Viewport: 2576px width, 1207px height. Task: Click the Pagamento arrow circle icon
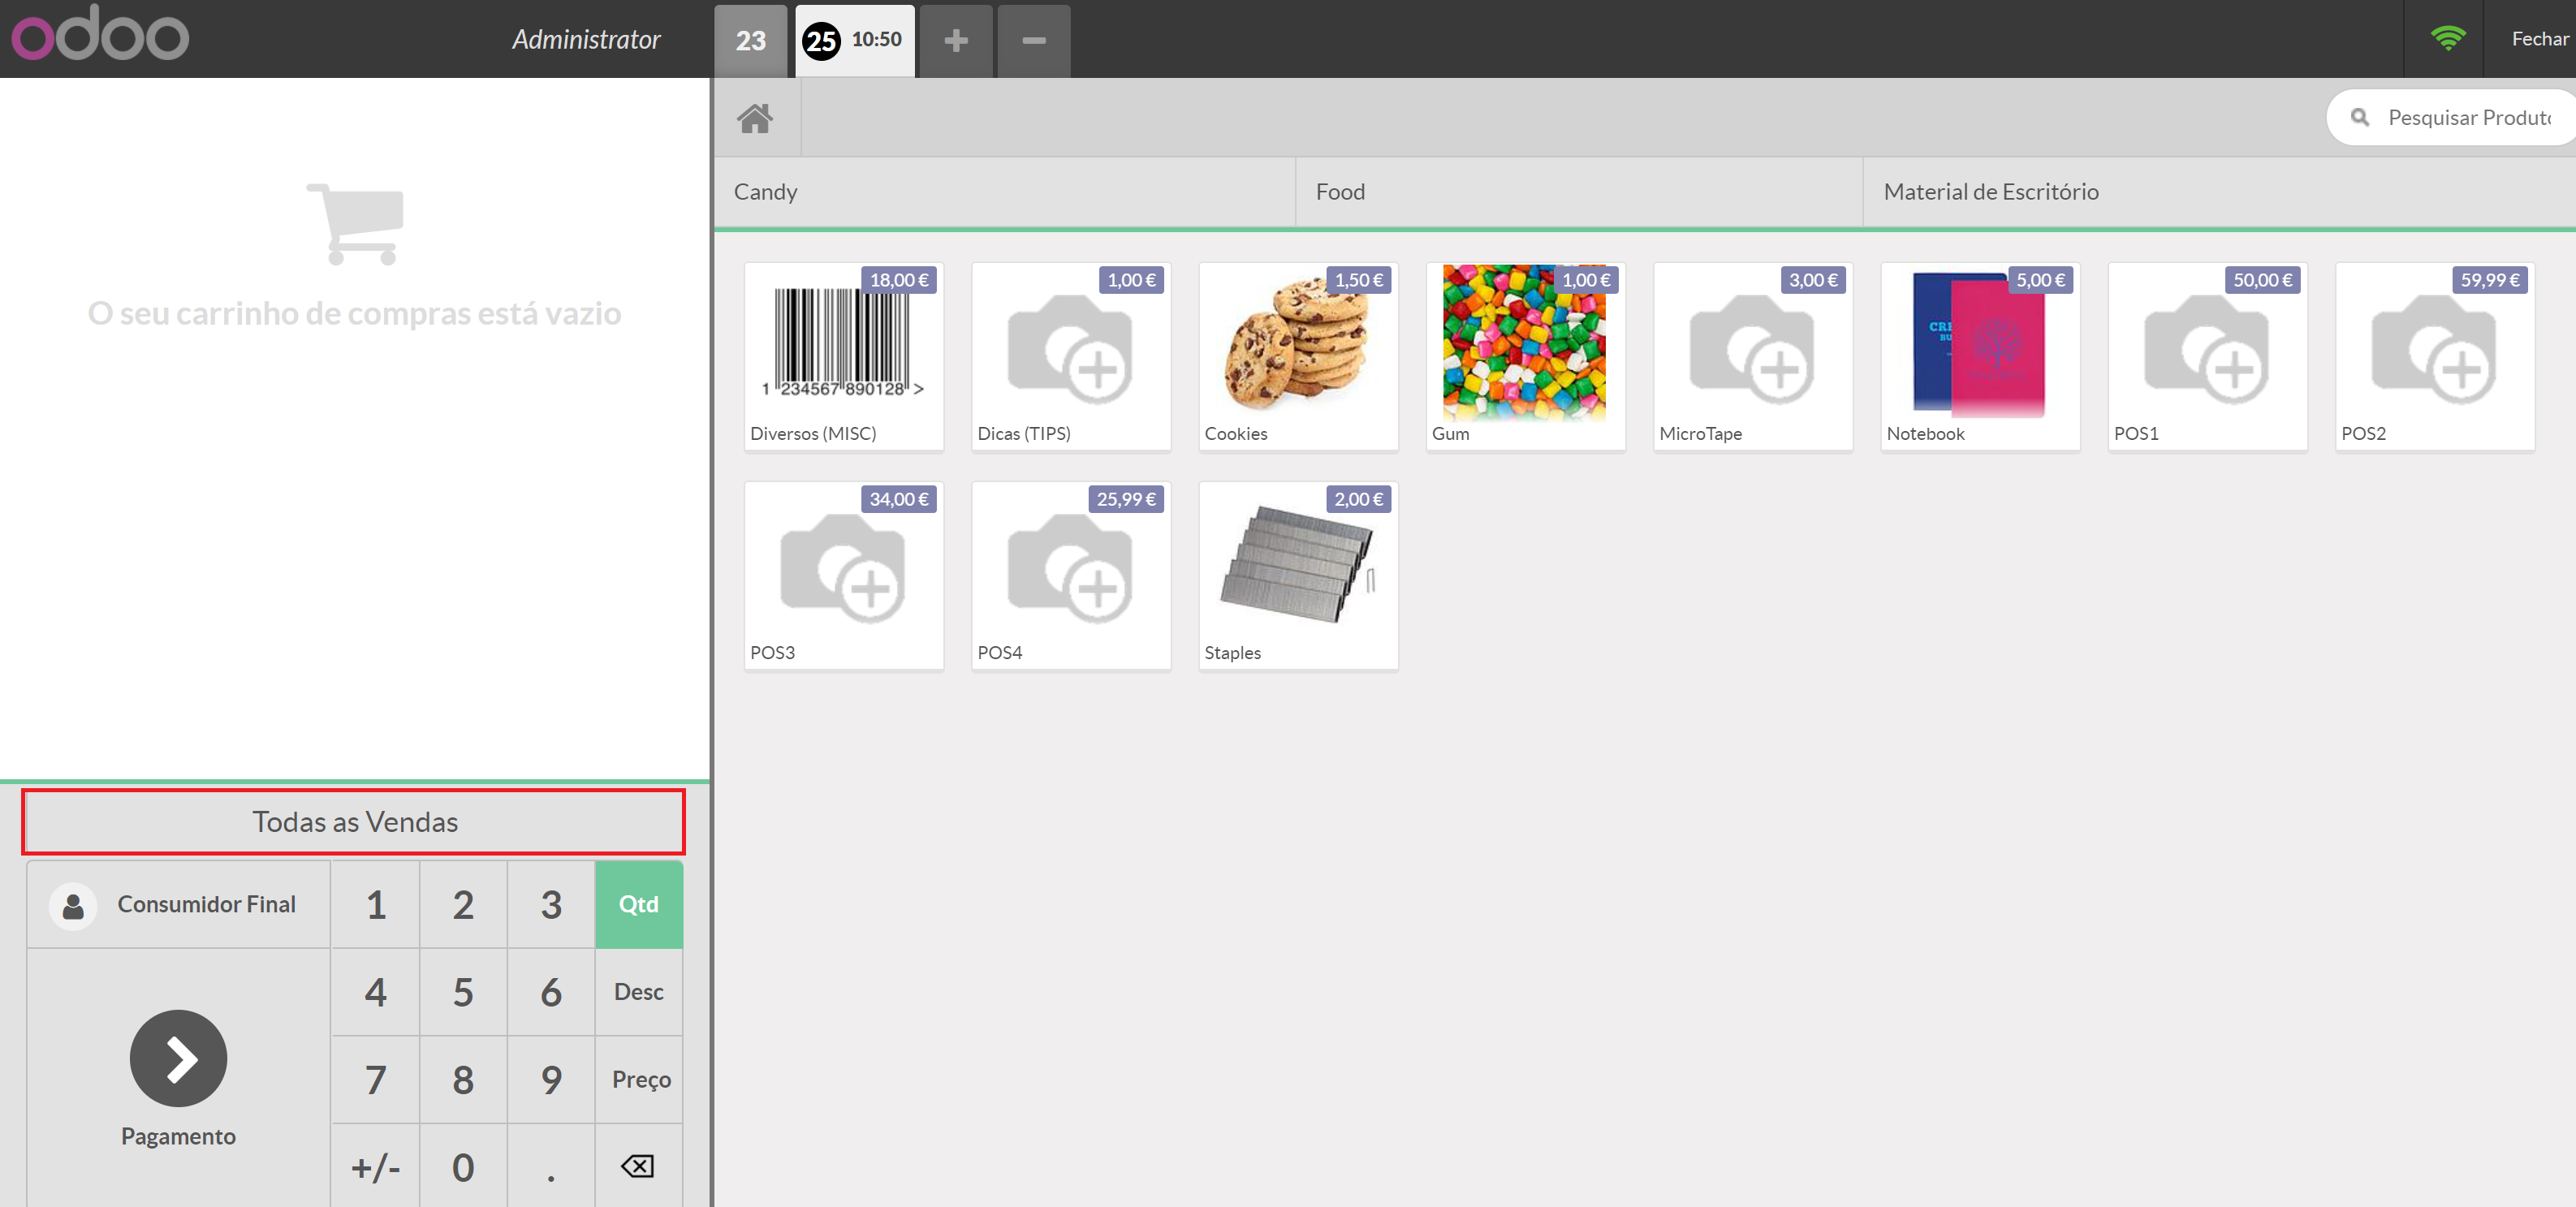pyautogui.click(x=178, y=1058)
